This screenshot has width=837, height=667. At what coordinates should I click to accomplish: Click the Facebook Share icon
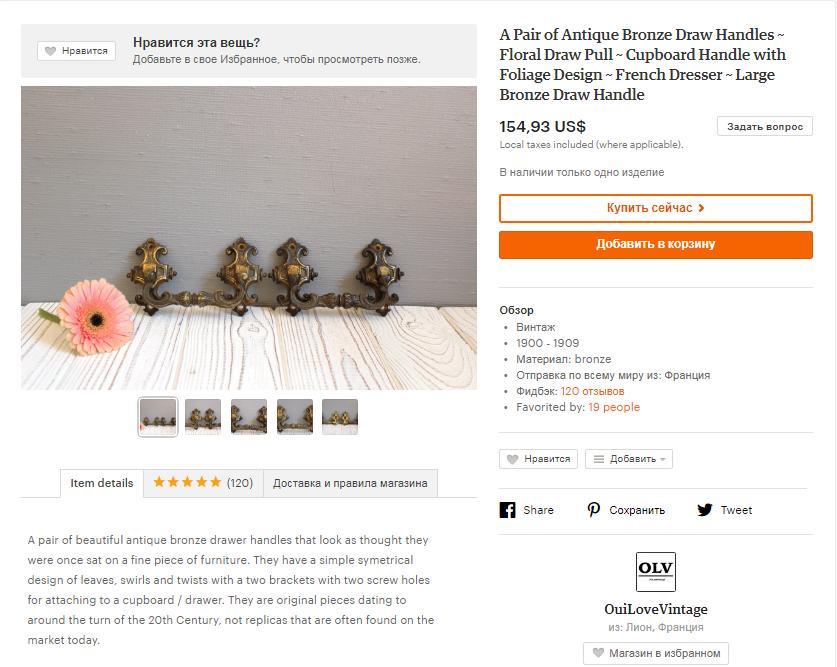507,510
